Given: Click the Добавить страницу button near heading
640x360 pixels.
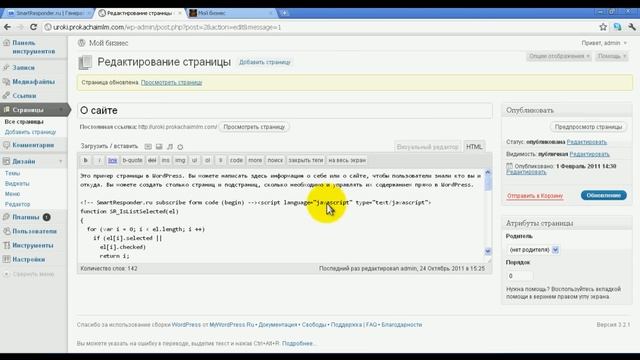Looking at the screenshot, I should pyautogui.click(x=264, y=62).
